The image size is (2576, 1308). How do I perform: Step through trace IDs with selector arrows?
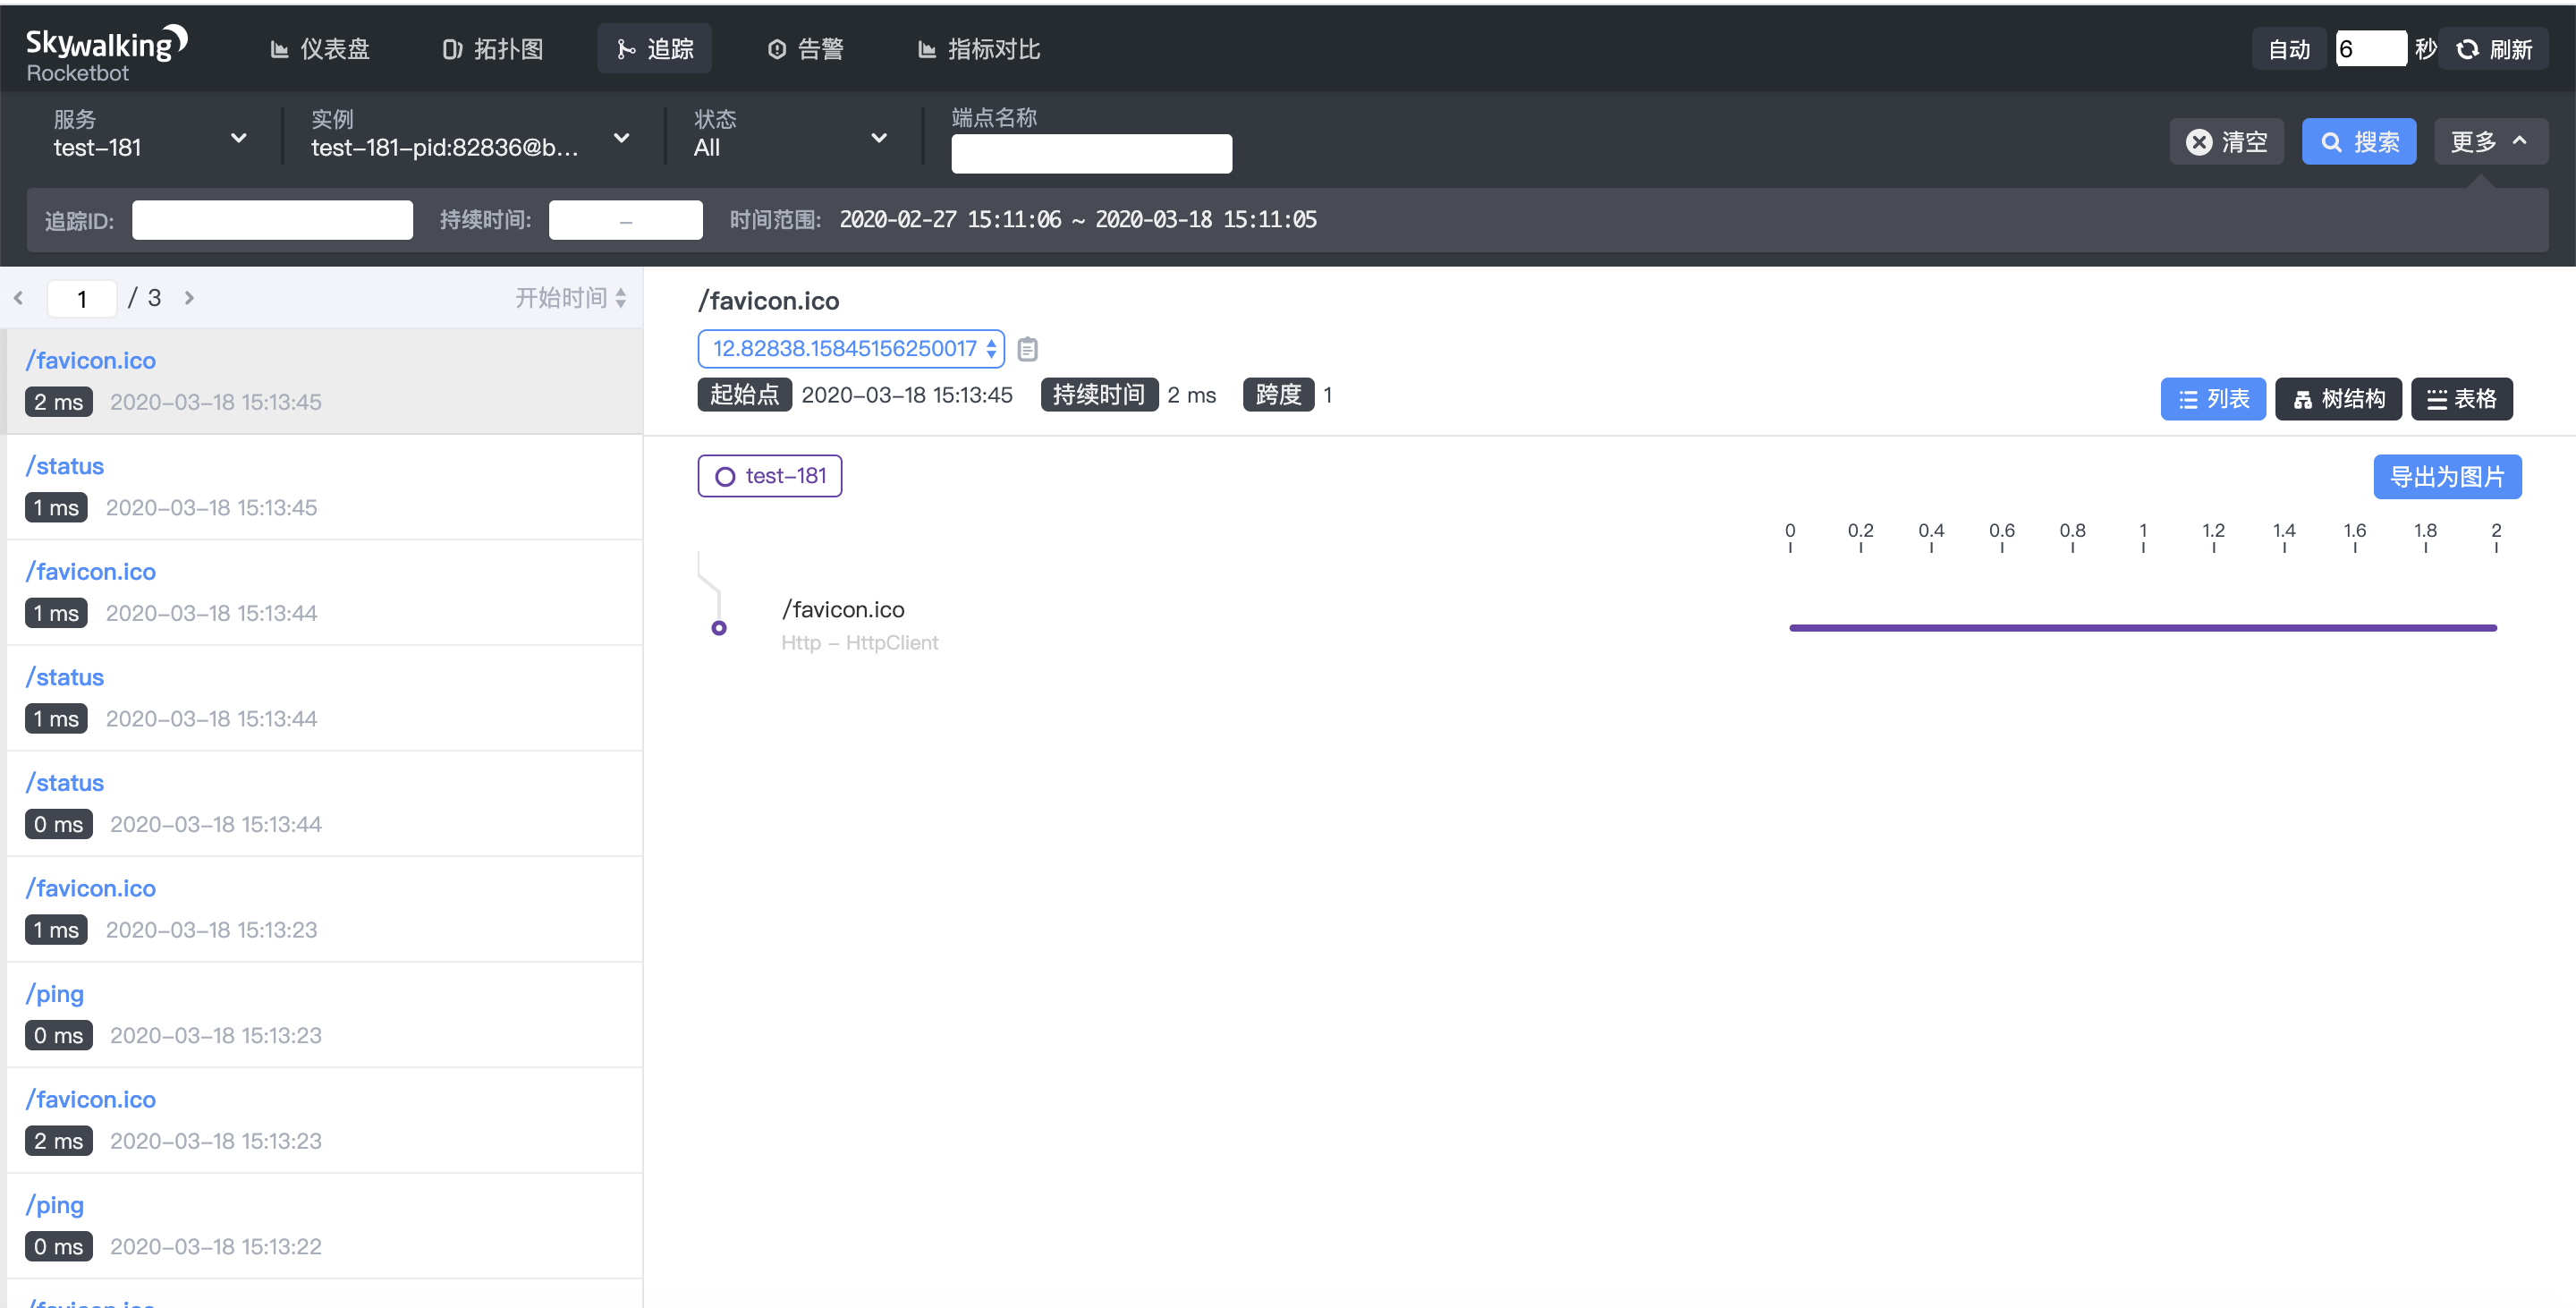point(990,349)
